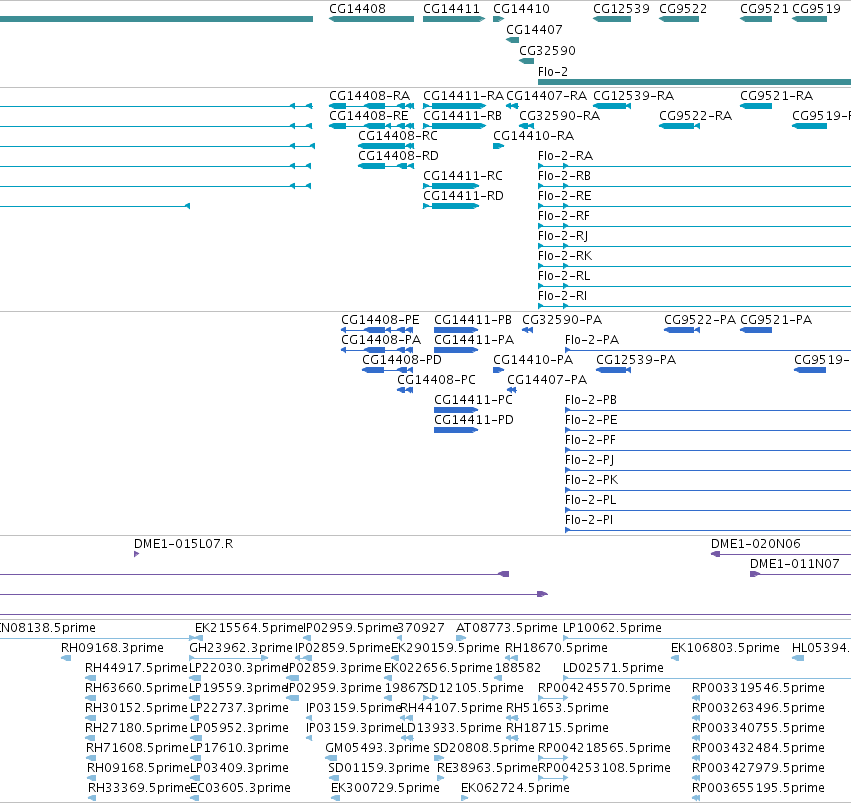
Task: Select protein Flo-2-PA label
Action: pyautogui.click(x=592, y=340)
